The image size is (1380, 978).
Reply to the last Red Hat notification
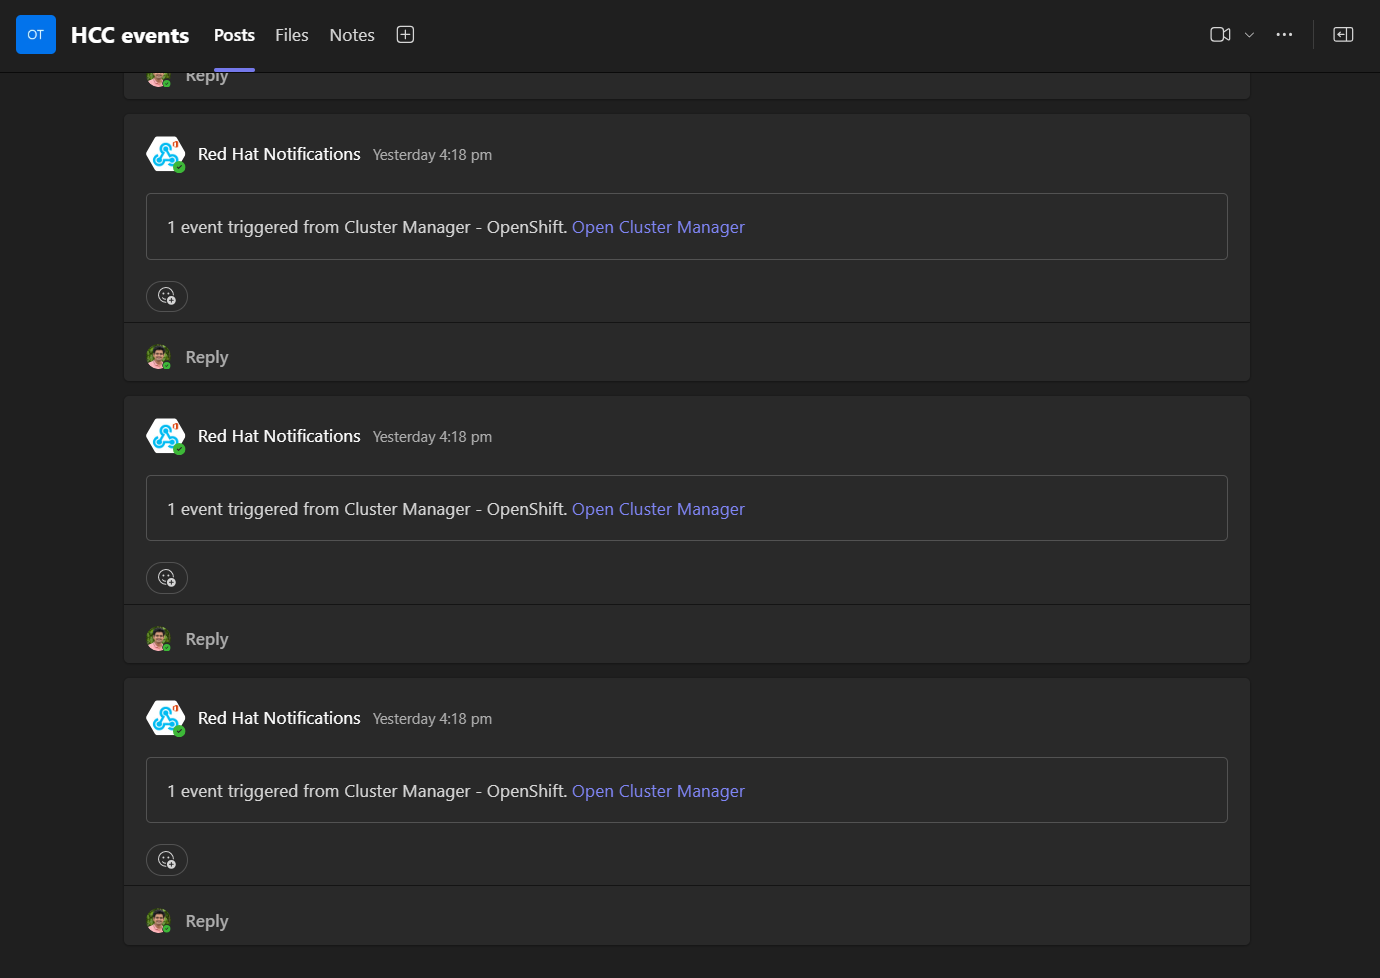click(x=207, y=921)
